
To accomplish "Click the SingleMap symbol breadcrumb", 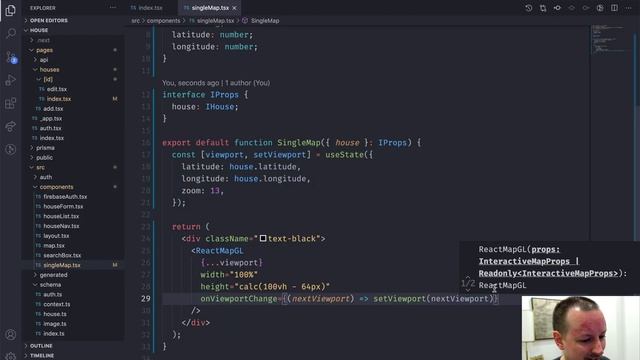I will (265, 20).
